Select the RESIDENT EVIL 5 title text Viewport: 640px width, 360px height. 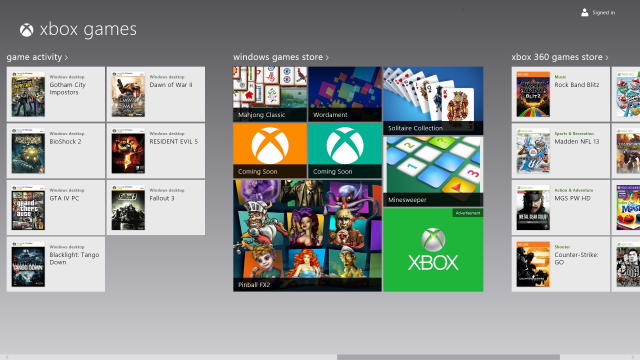tap(173, 142)
